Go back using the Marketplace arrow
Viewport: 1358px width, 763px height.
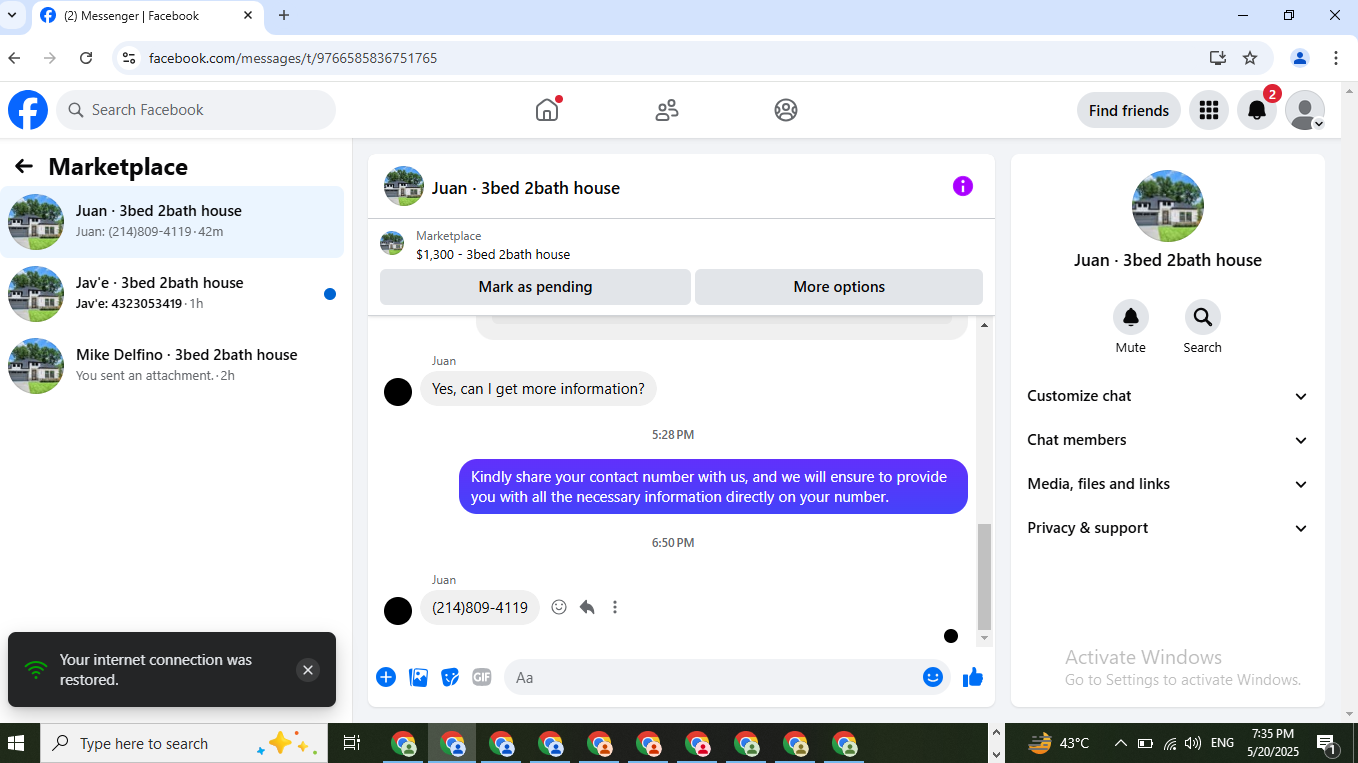(24, 166)
